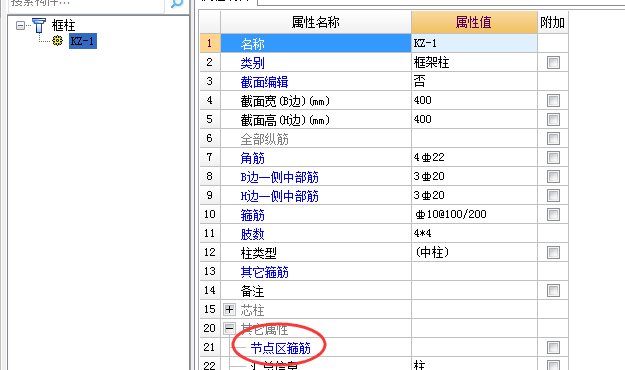Click the search magnifier icon

point(176,3)
